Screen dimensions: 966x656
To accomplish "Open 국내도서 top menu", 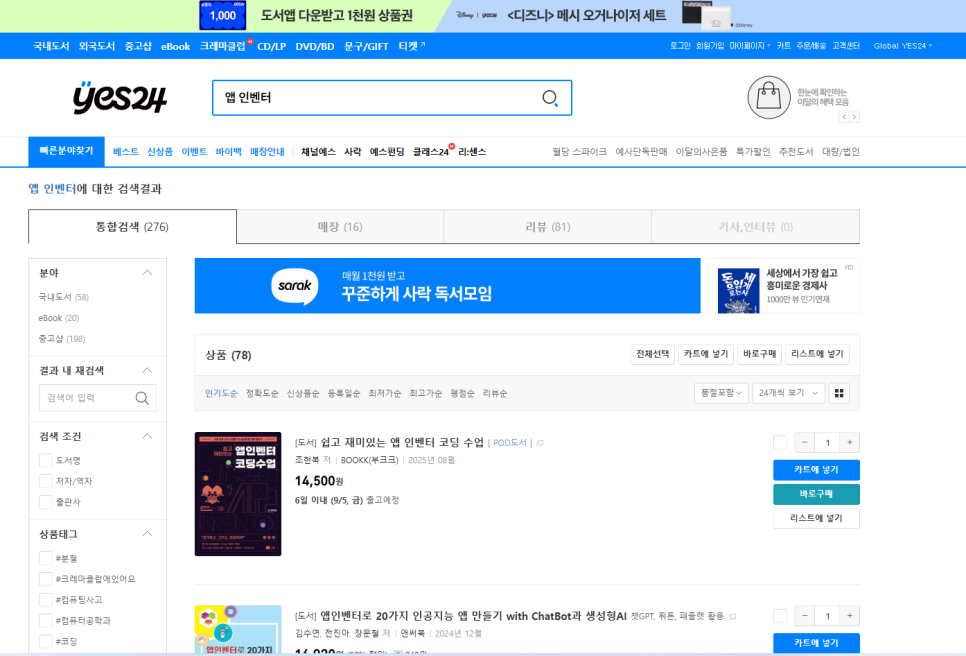I will (x=51, y=46).
